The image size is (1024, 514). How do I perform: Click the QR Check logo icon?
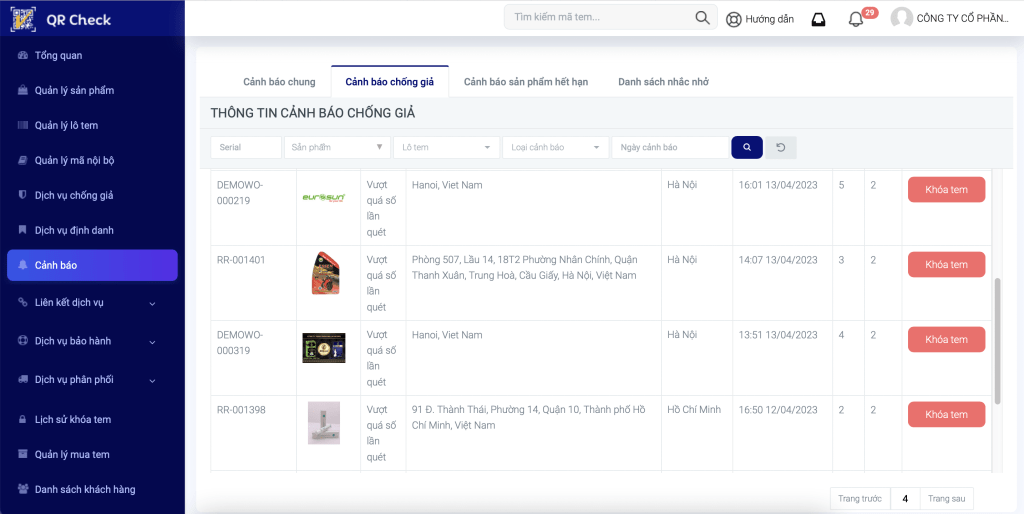click(x=24, y=20)
